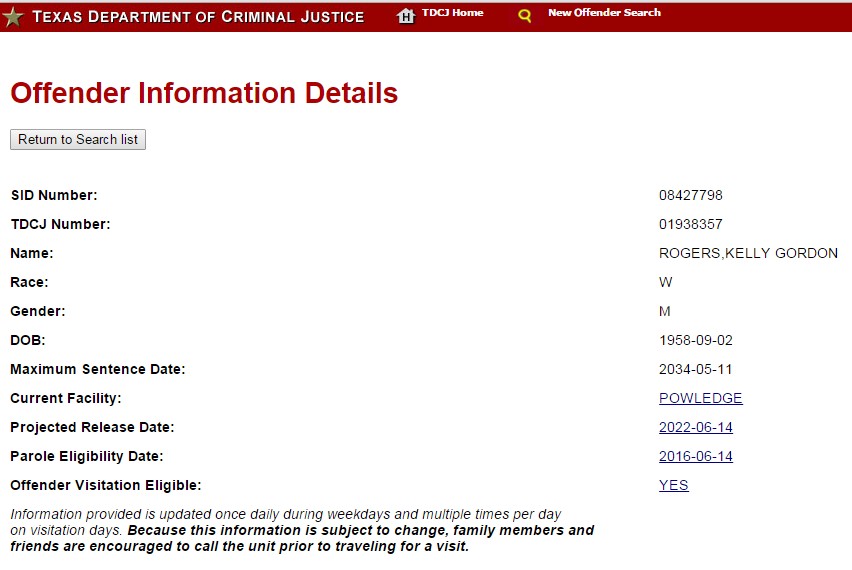
Task: Click the TDCJ star logo icon
Action: (x=13, y=17)
